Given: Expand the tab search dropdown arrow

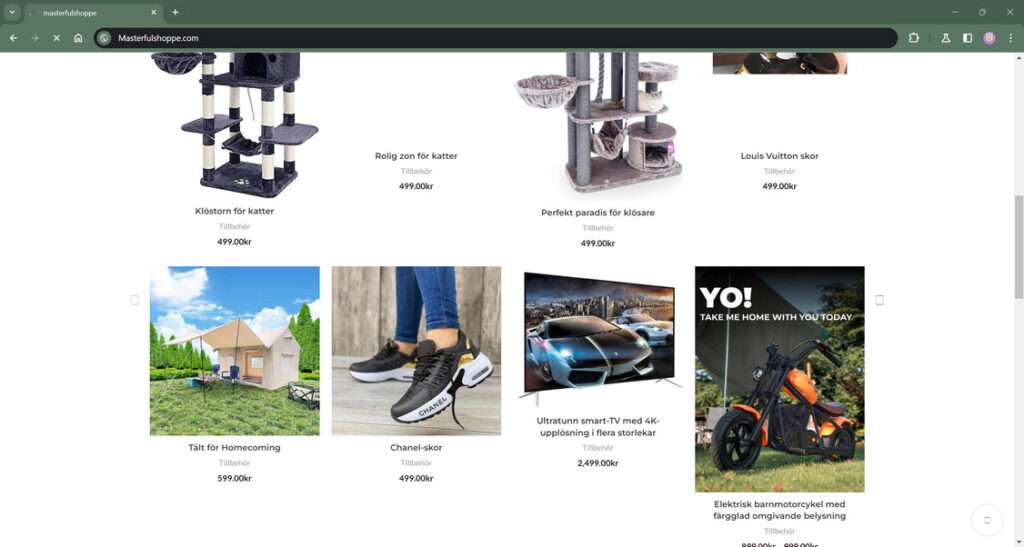Looking at the screenshot, I should (12, 12).
